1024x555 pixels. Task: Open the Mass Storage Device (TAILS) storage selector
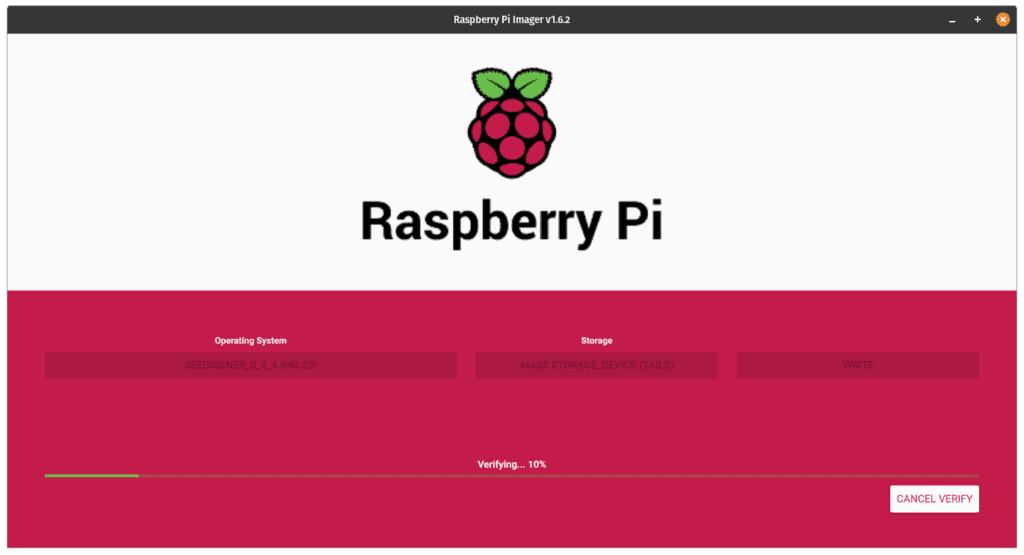[596, 365]
